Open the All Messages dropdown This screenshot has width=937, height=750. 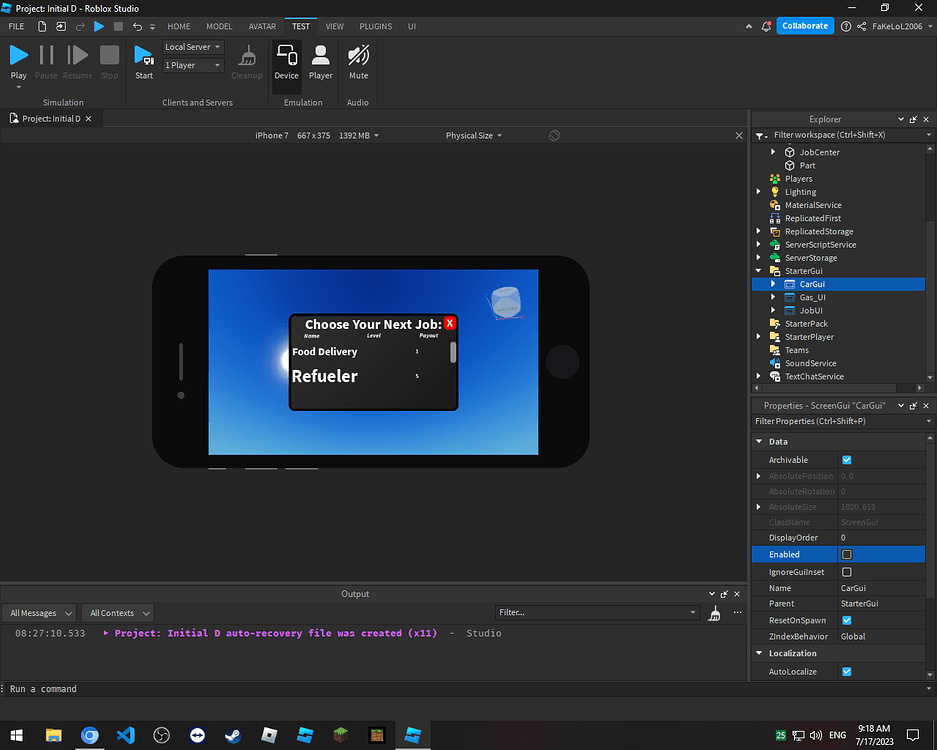coord(39,613)
